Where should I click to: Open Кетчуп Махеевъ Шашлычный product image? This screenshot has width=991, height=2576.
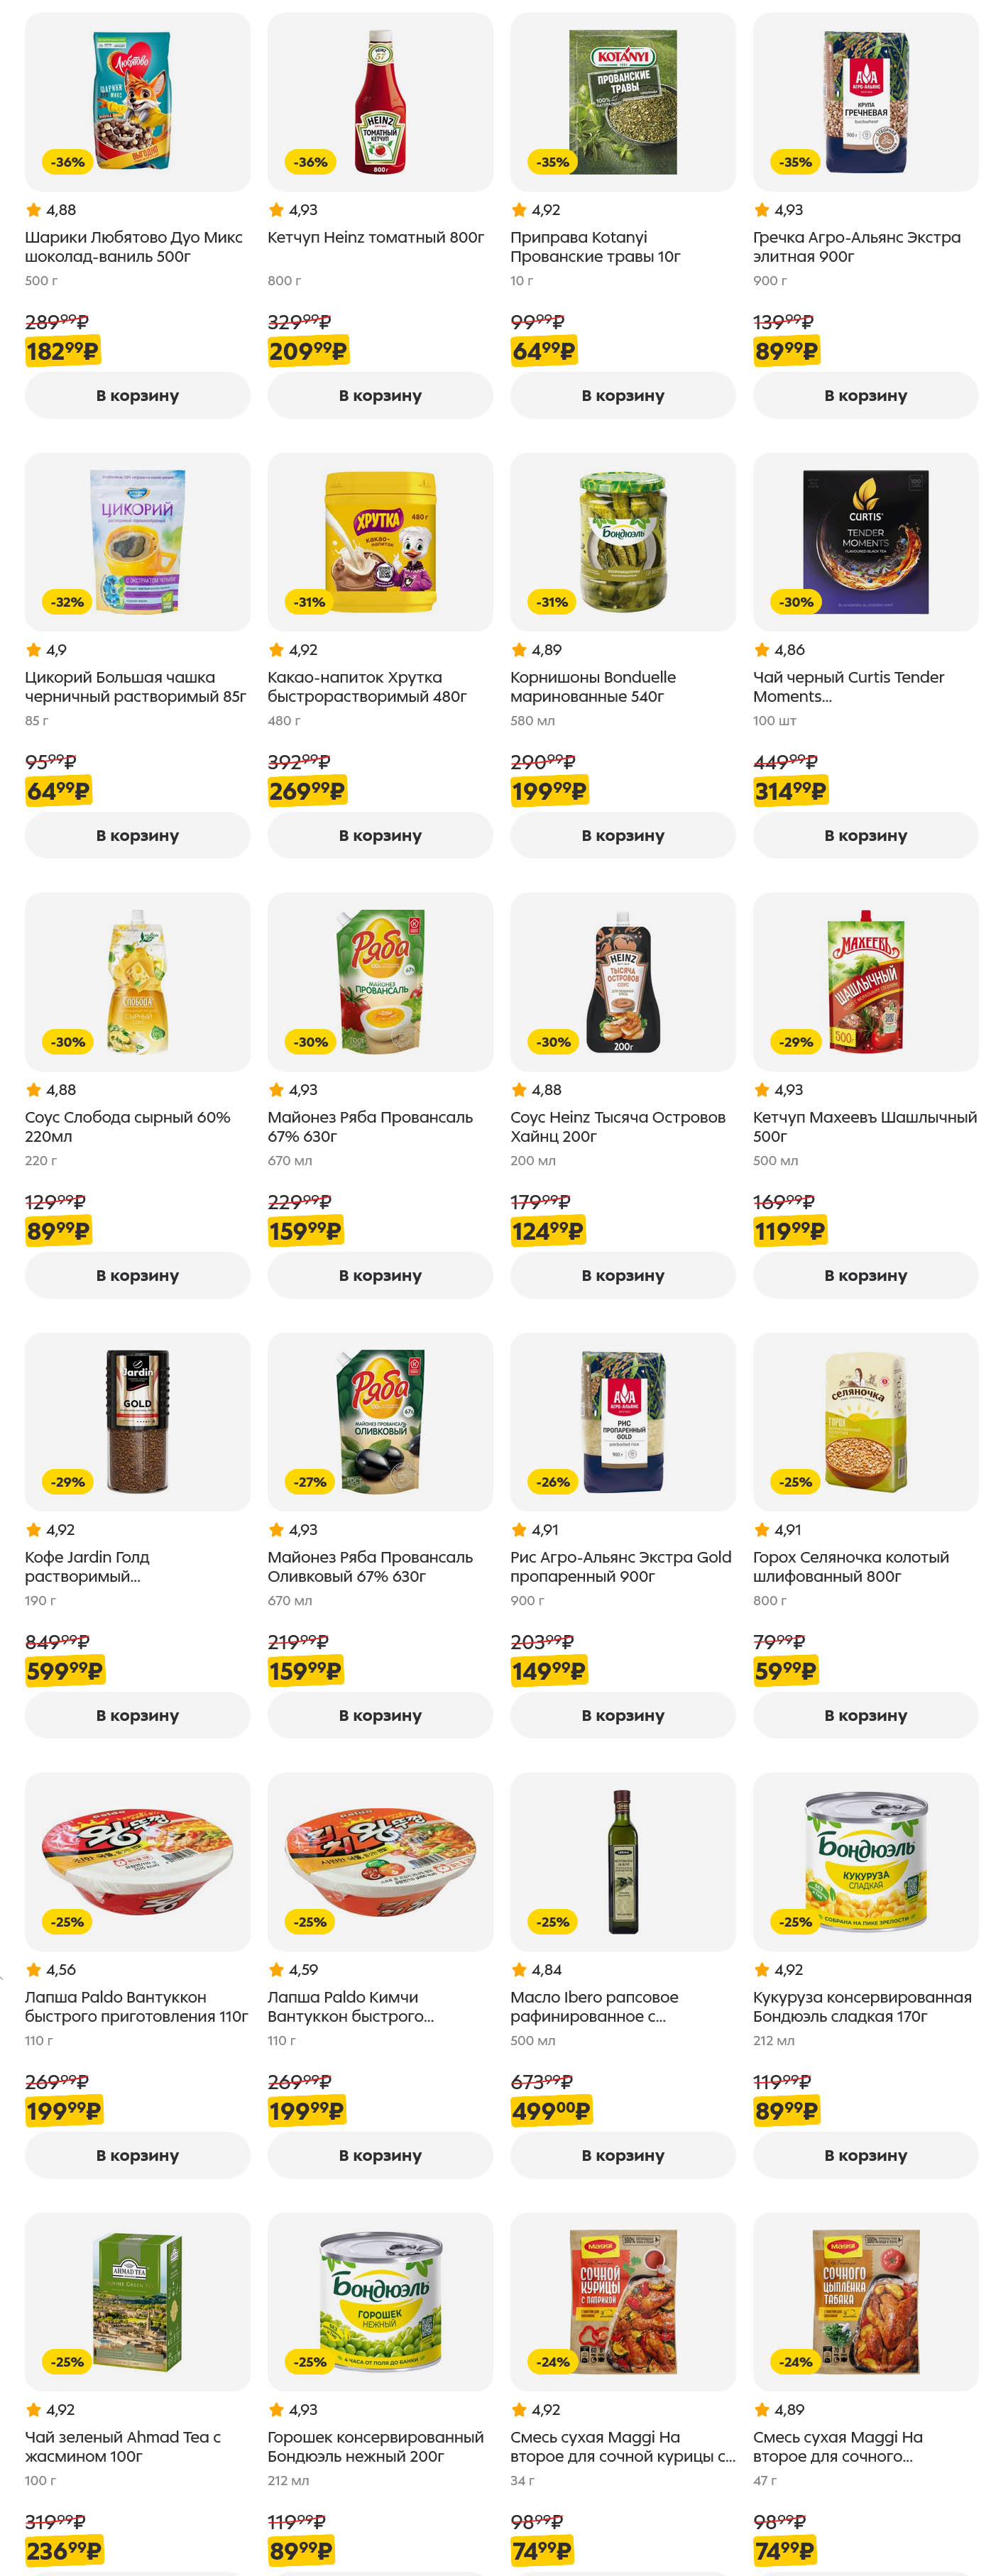pos(865,981)
